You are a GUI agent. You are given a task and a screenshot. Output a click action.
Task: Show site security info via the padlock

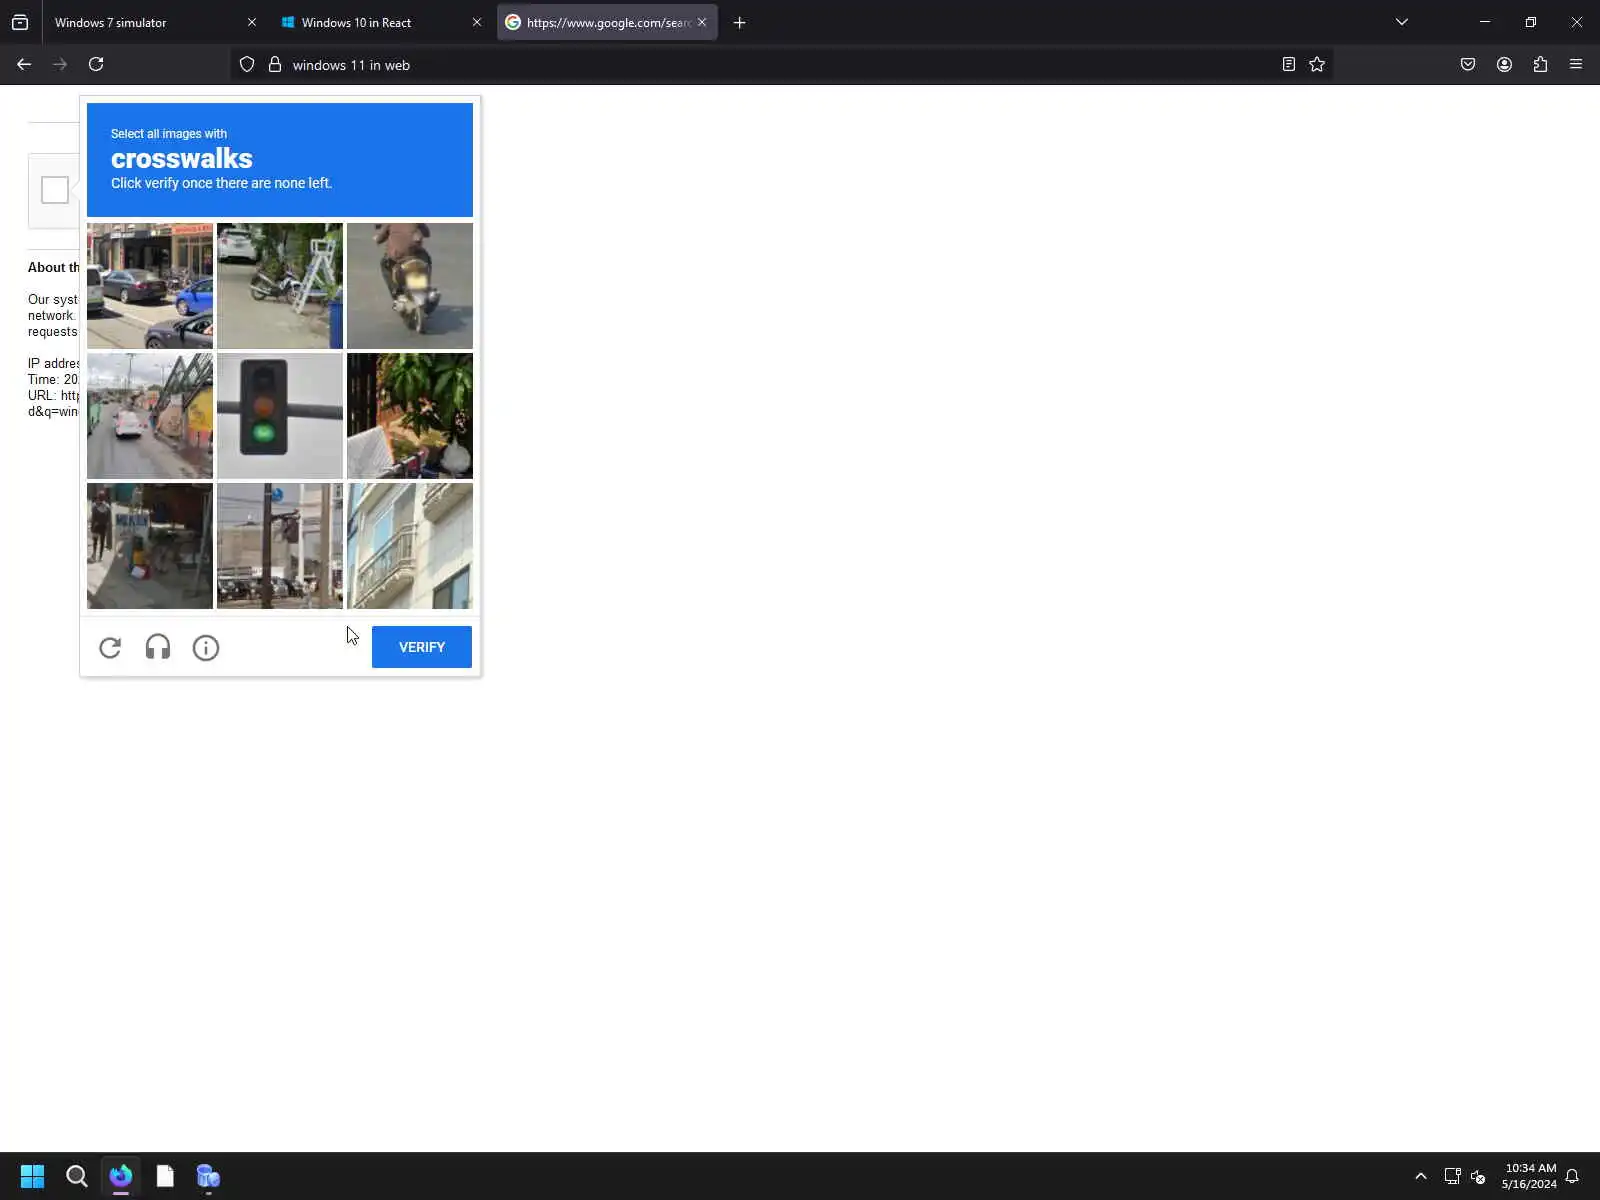275,65
